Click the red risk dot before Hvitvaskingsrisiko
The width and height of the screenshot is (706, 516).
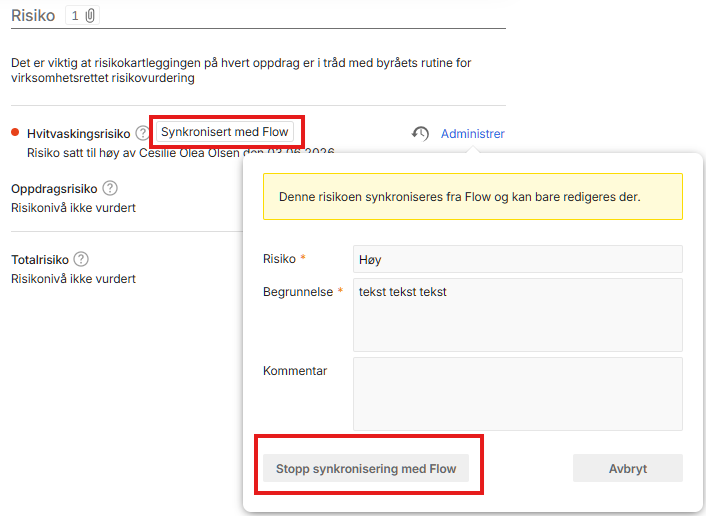click(x=15, y=132)
